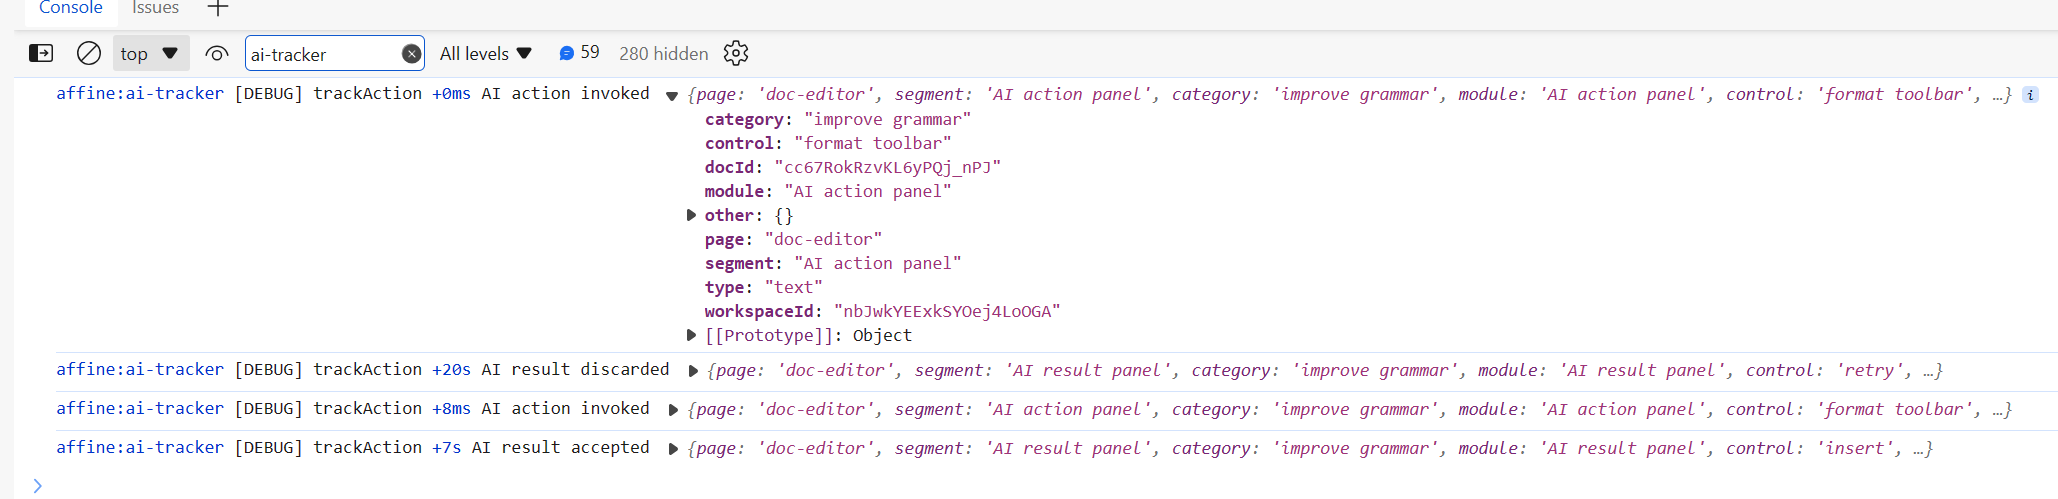Open the plus button to add tab
Viewport: 2058px width, 499px height.
[217, 9]
